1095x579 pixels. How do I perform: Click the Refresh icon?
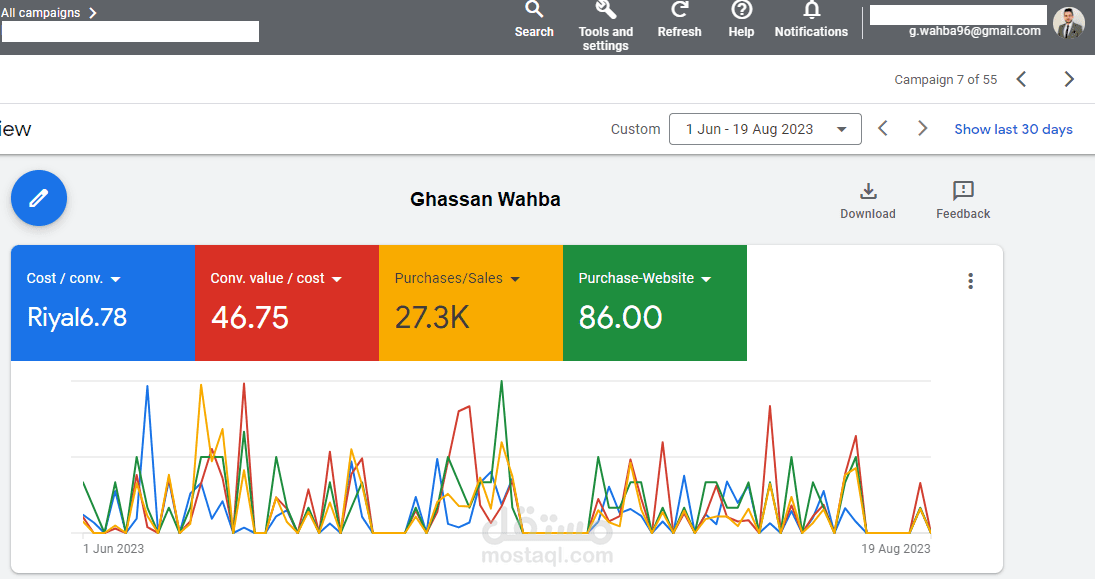pyautogui.click(x=679, y=11)
